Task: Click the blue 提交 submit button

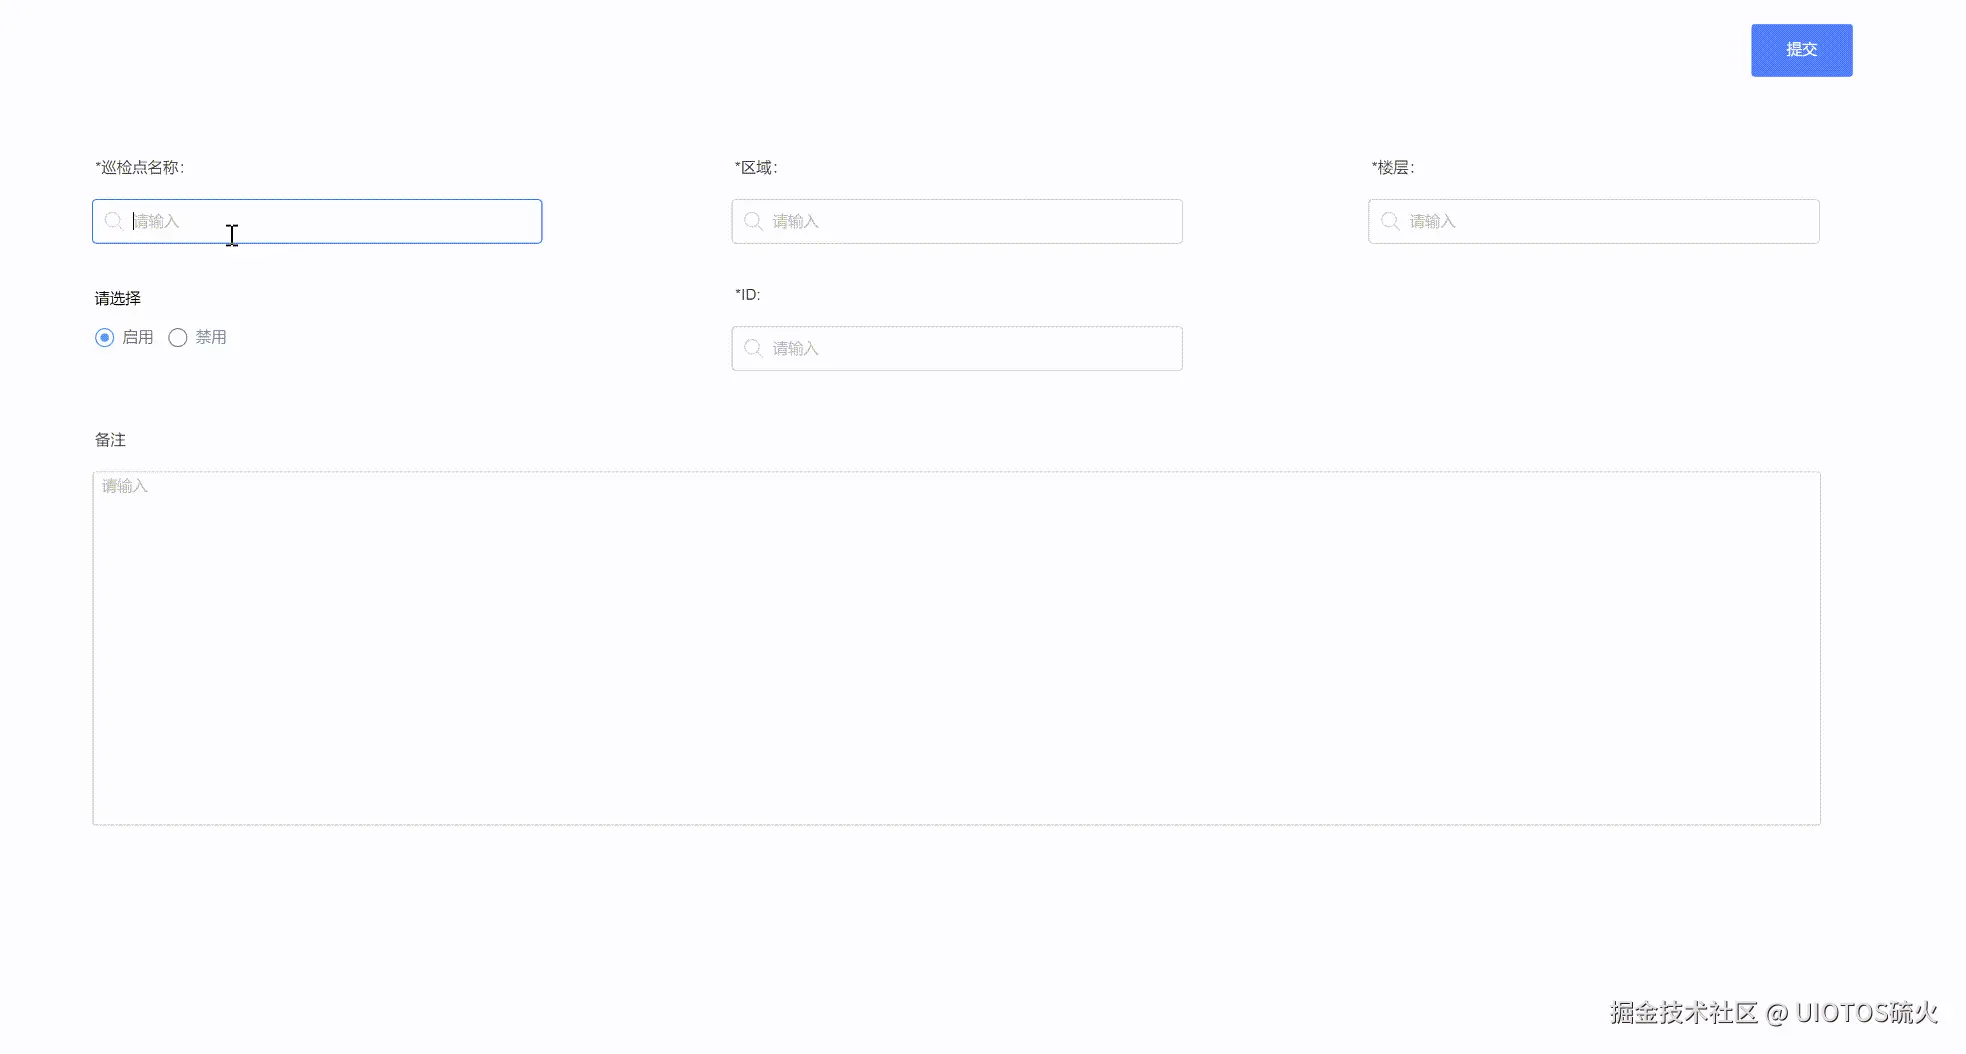Action: [1801, 50]
